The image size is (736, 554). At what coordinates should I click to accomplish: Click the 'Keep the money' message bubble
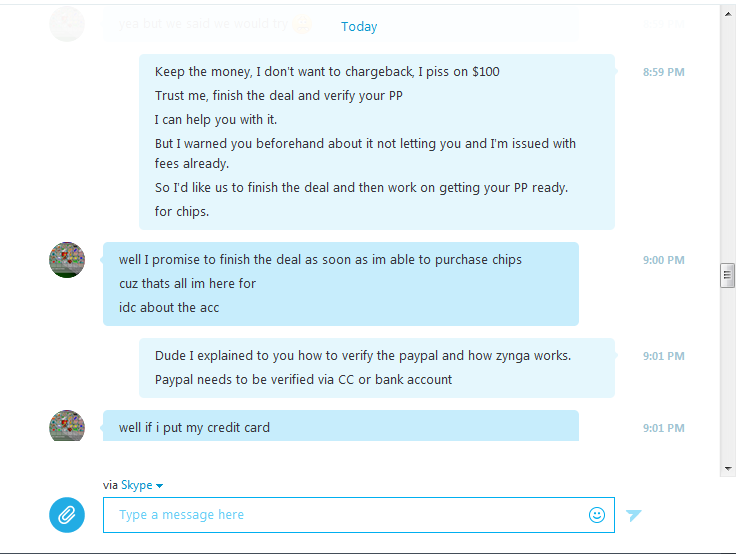pyautogui.click(x=377, y=142)
